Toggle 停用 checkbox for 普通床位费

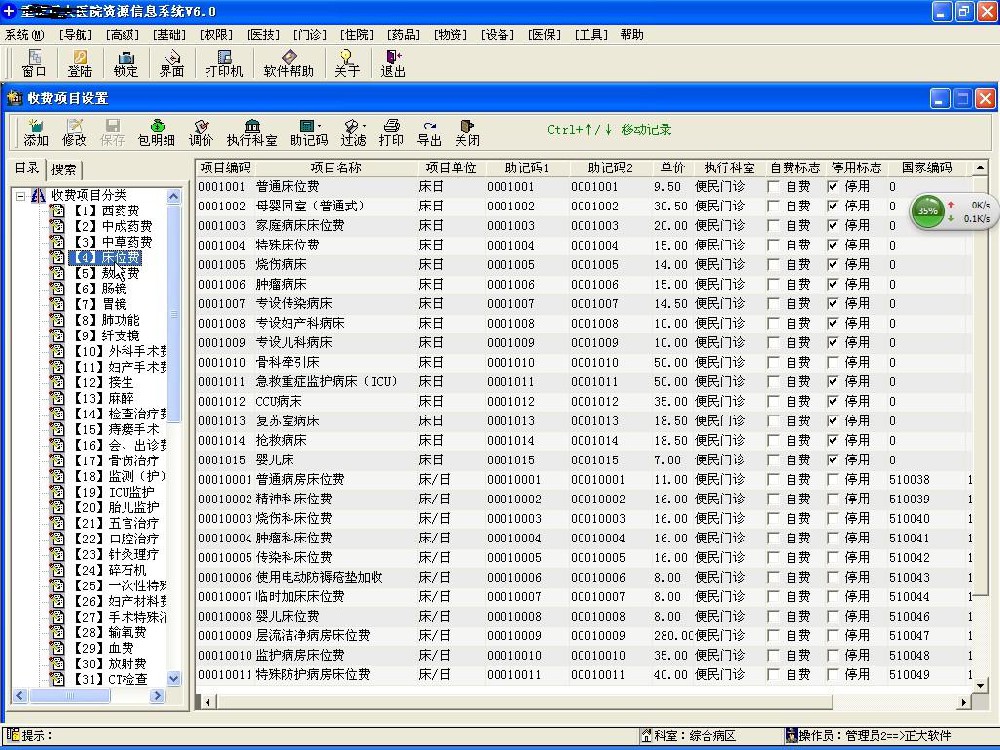[x=833, y=187]
